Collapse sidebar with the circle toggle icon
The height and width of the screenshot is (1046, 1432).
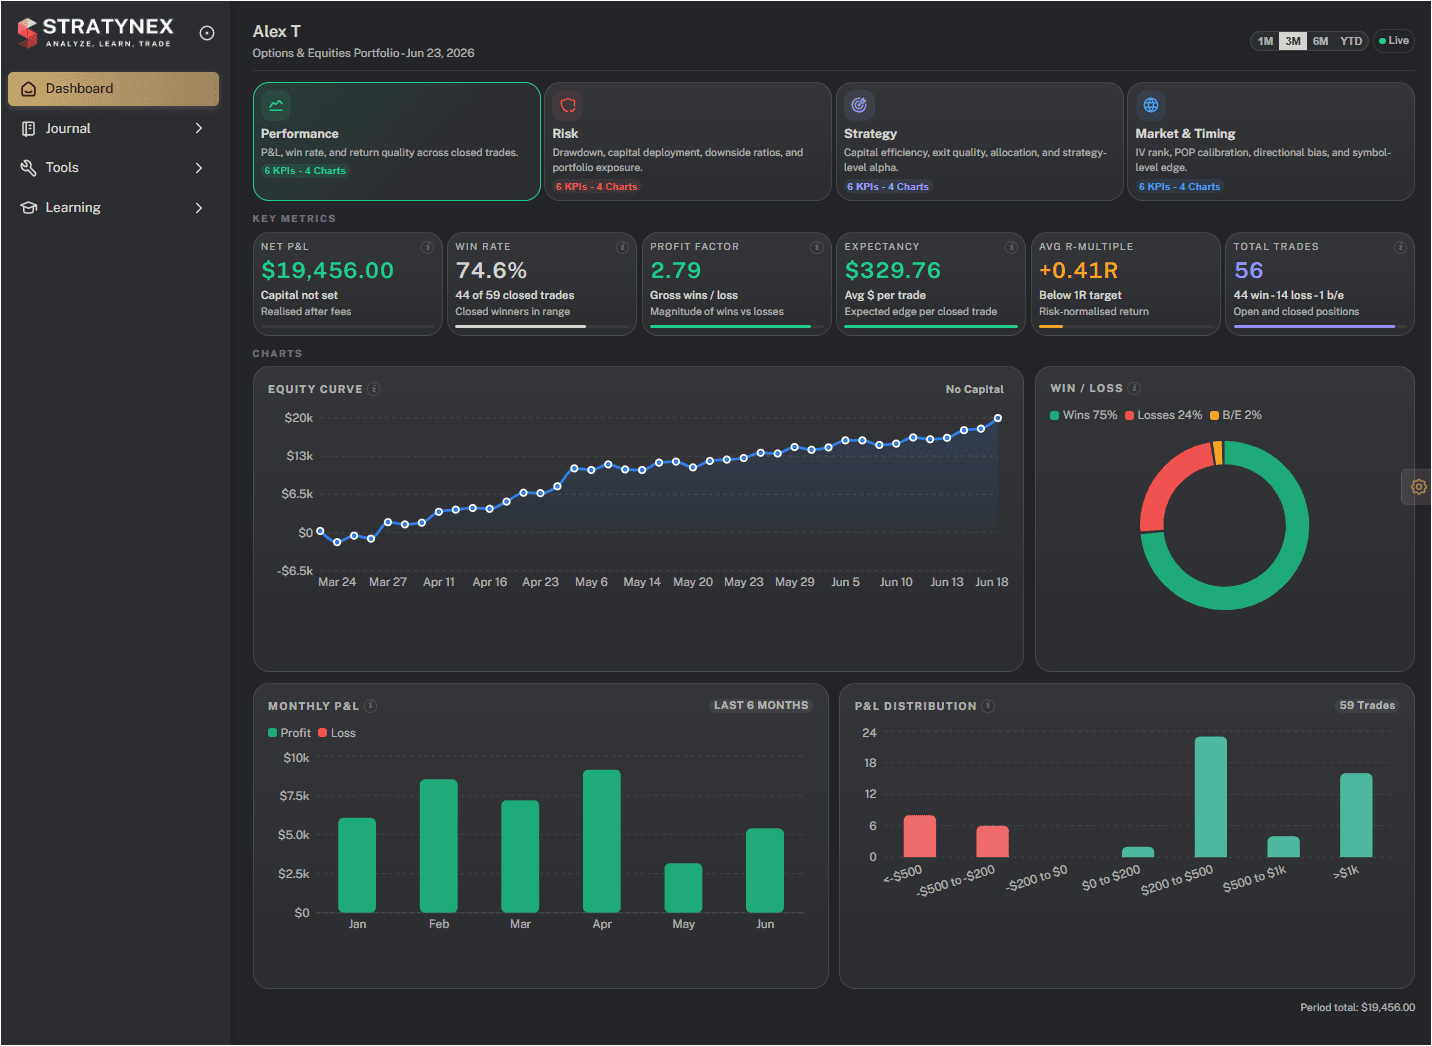point(207,33)
